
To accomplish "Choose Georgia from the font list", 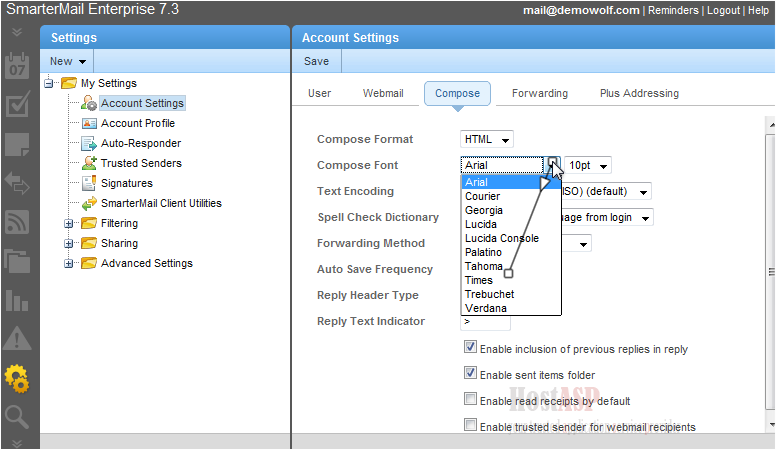I will coord(511,210).
